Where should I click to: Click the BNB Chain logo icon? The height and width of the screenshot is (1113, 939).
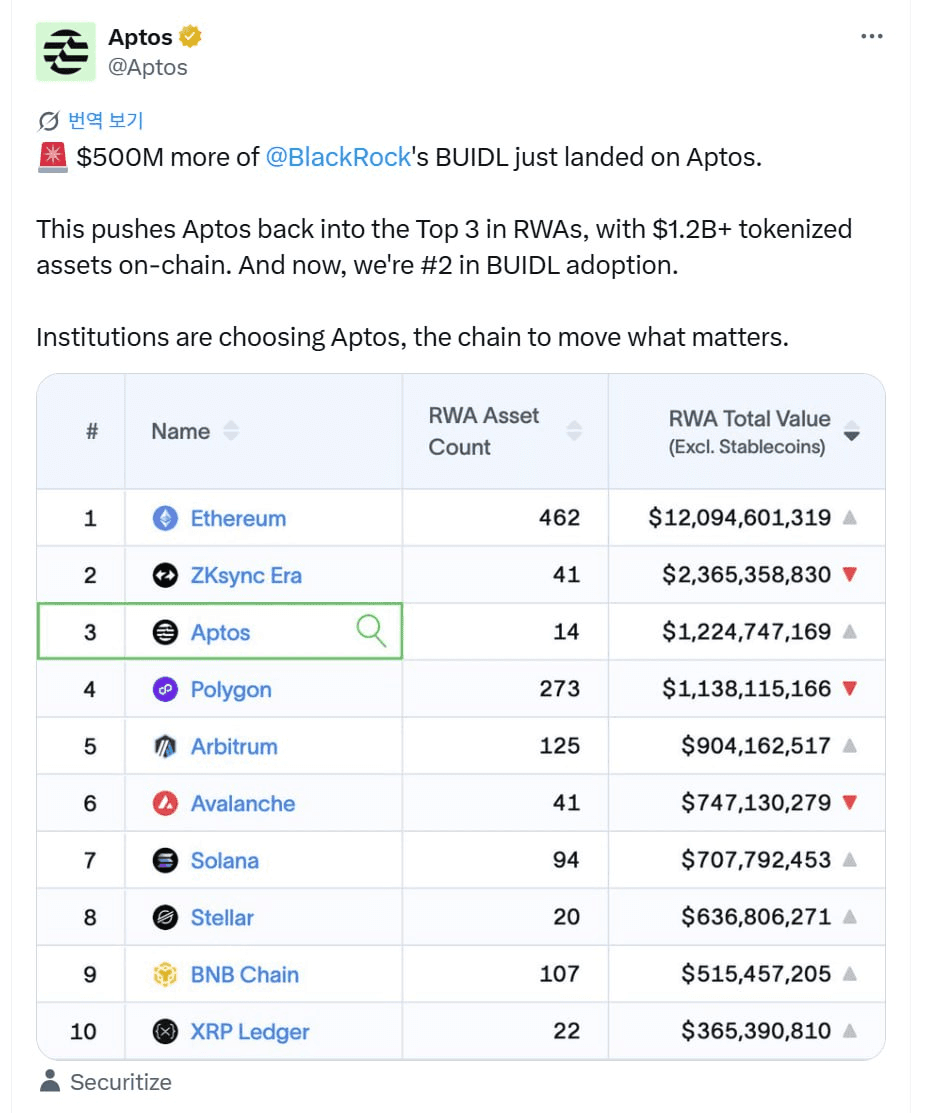[165, 974]
